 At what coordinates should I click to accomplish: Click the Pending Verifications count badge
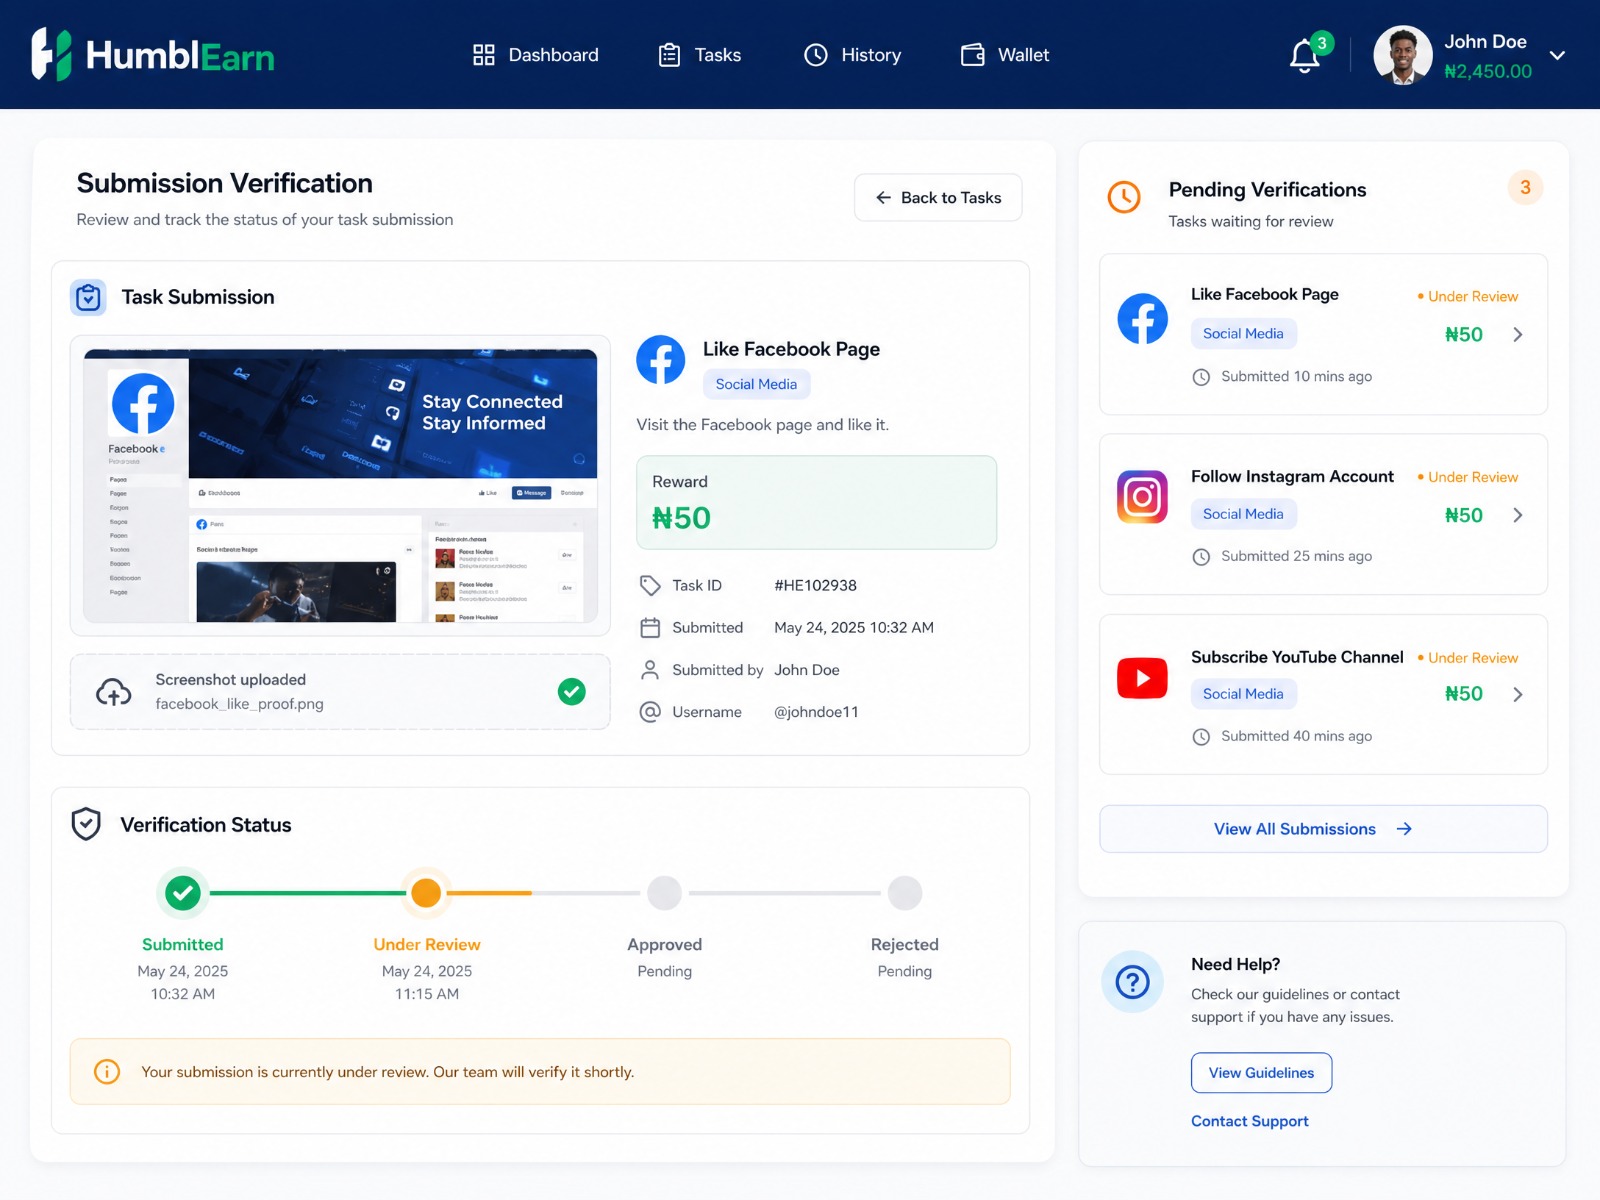click(1525, 187)
